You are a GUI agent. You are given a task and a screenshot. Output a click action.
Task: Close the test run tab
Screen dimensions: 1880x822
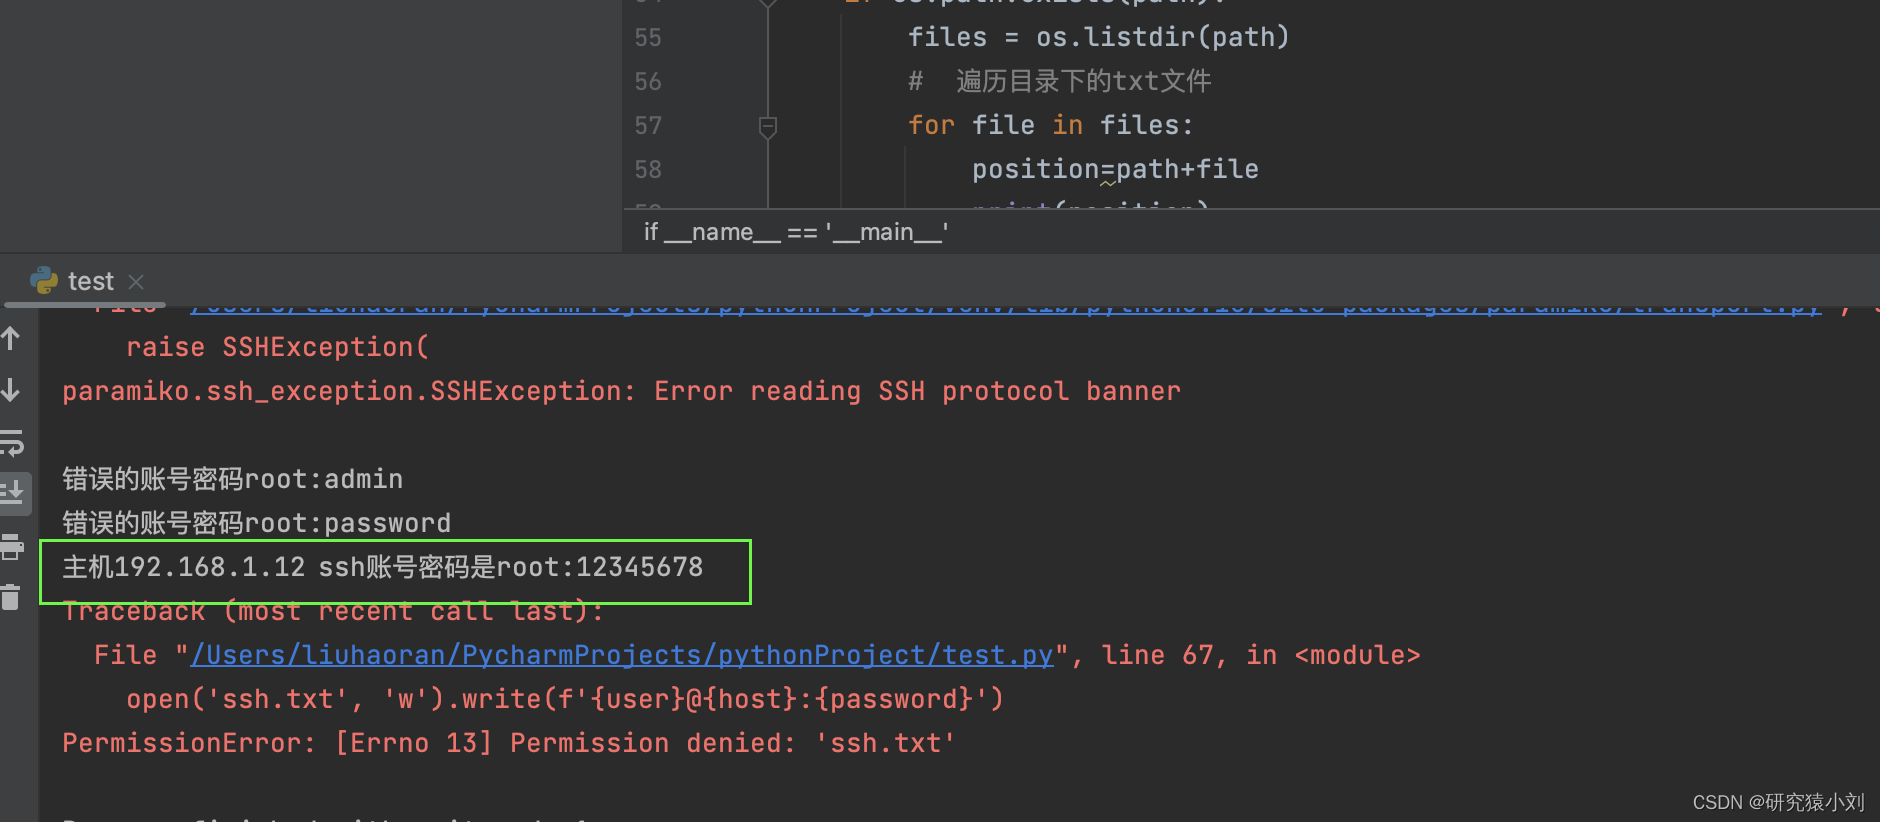coord(137,282)
